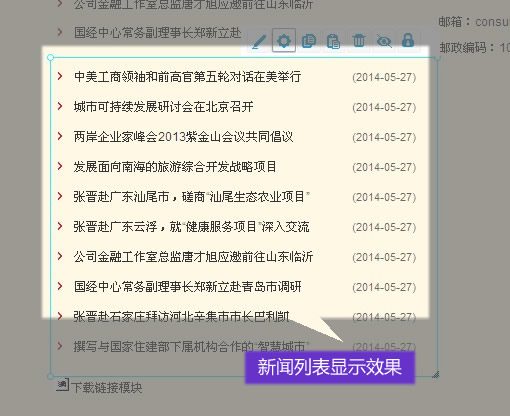
Task: Click the bottom-right corner resize handle
Action: point(435,375)
